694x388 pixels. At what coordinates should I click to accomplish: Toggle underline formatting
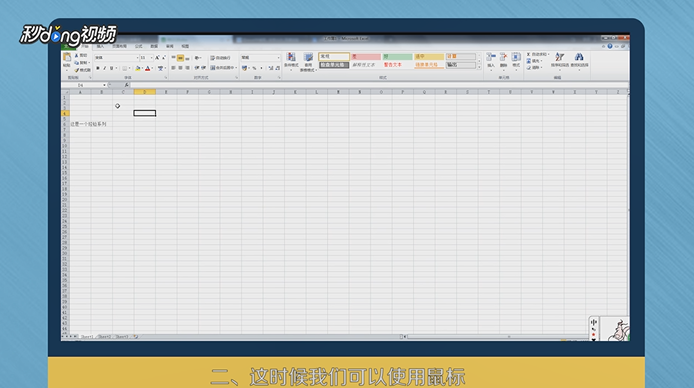click(112, 68)
